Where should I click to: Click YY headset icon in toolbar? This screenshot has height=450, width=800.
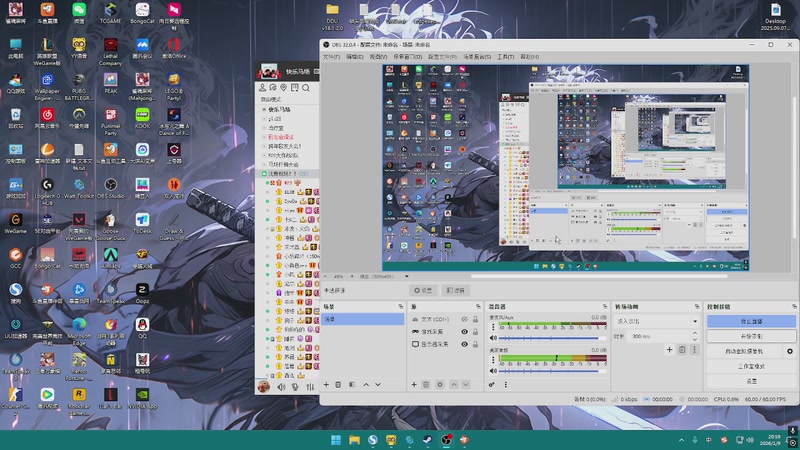[273, 88]
